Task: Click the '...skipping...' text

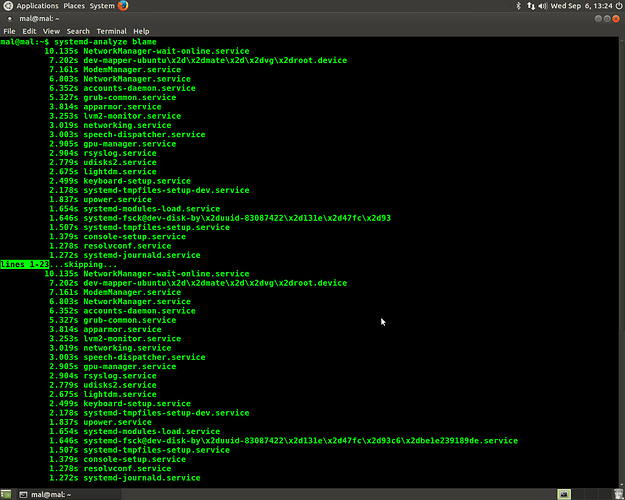Action: click(x=83, y=264)
